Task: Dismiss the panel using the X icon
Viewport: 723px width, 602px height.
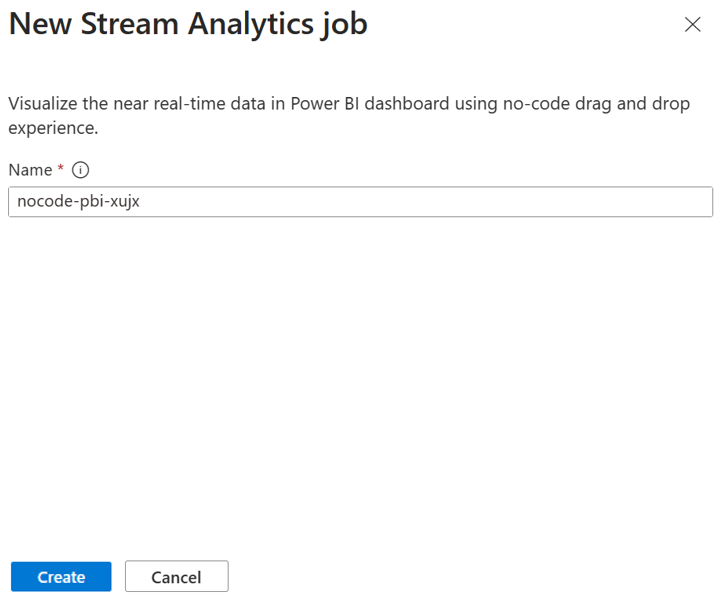Action: 693,24
